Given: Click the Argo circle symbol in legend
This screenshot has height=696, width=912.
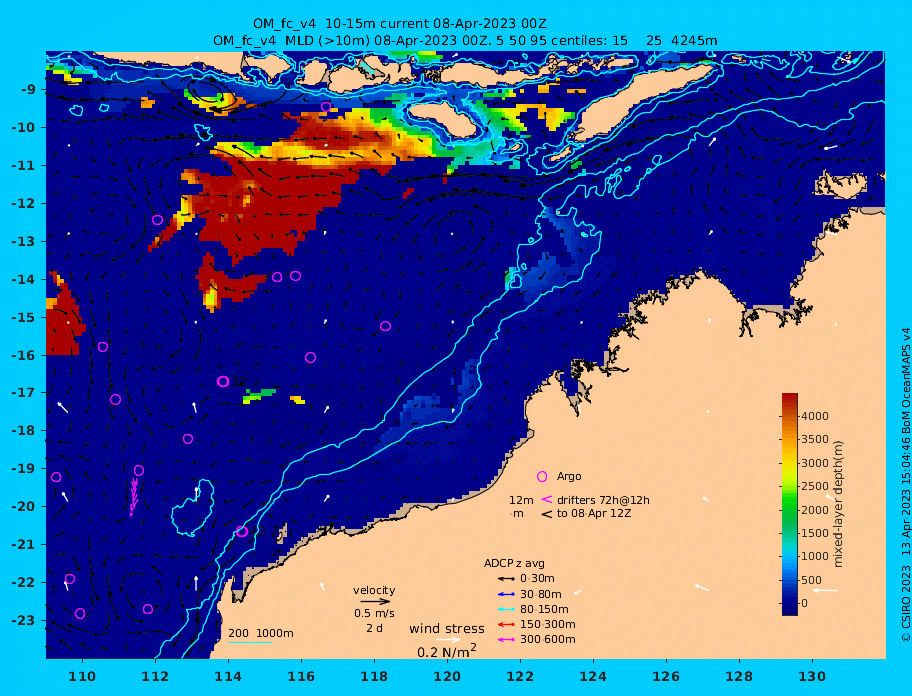Looking at the screenshot, I should (x=542, y=476).
